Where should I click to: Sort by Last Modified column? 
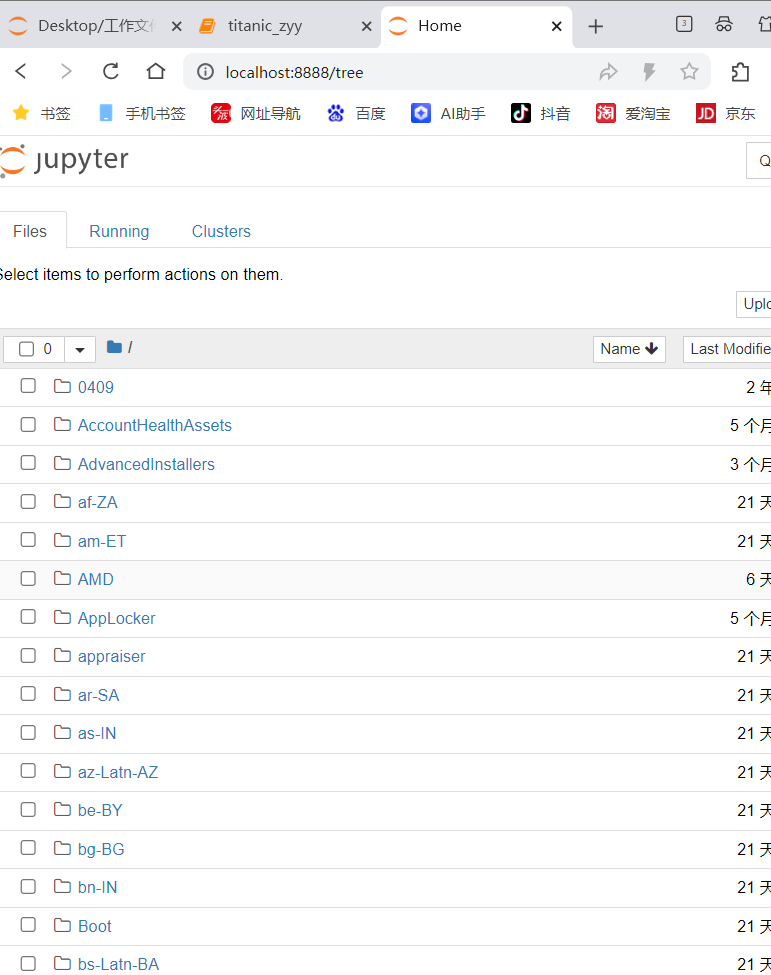point(729,349)
